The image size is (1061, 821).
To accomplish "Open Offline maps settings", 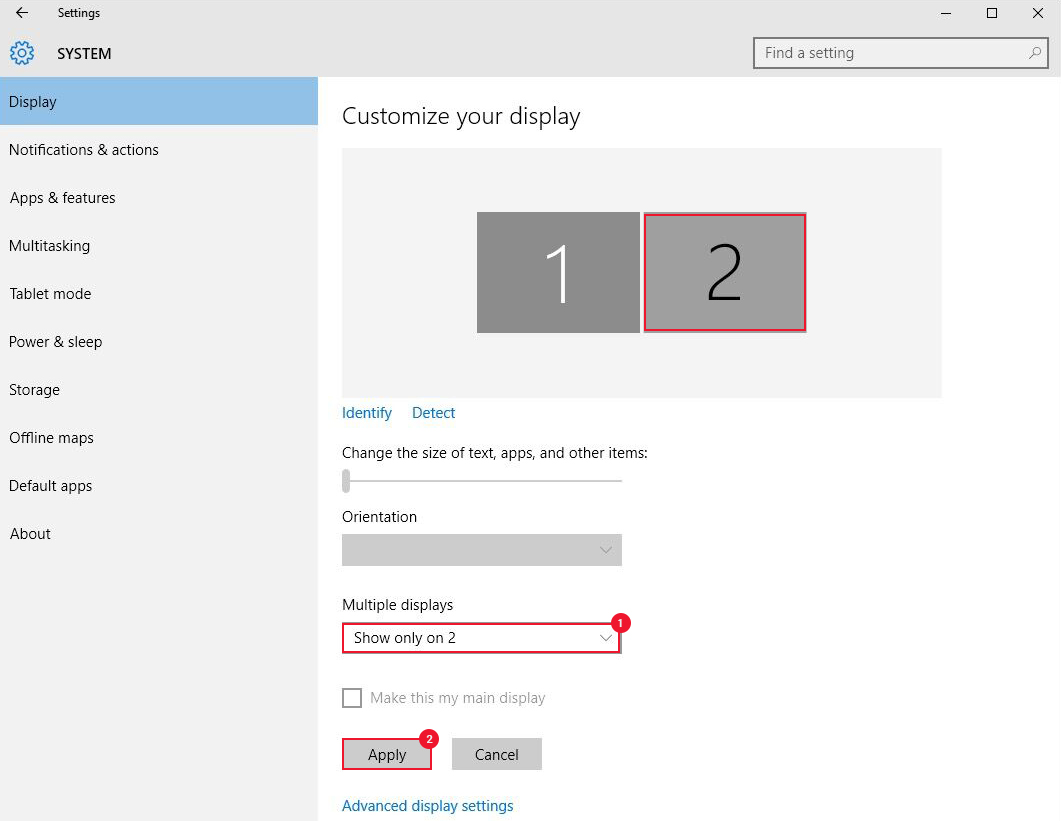I will pyautogui.click(x=159, y=438).
